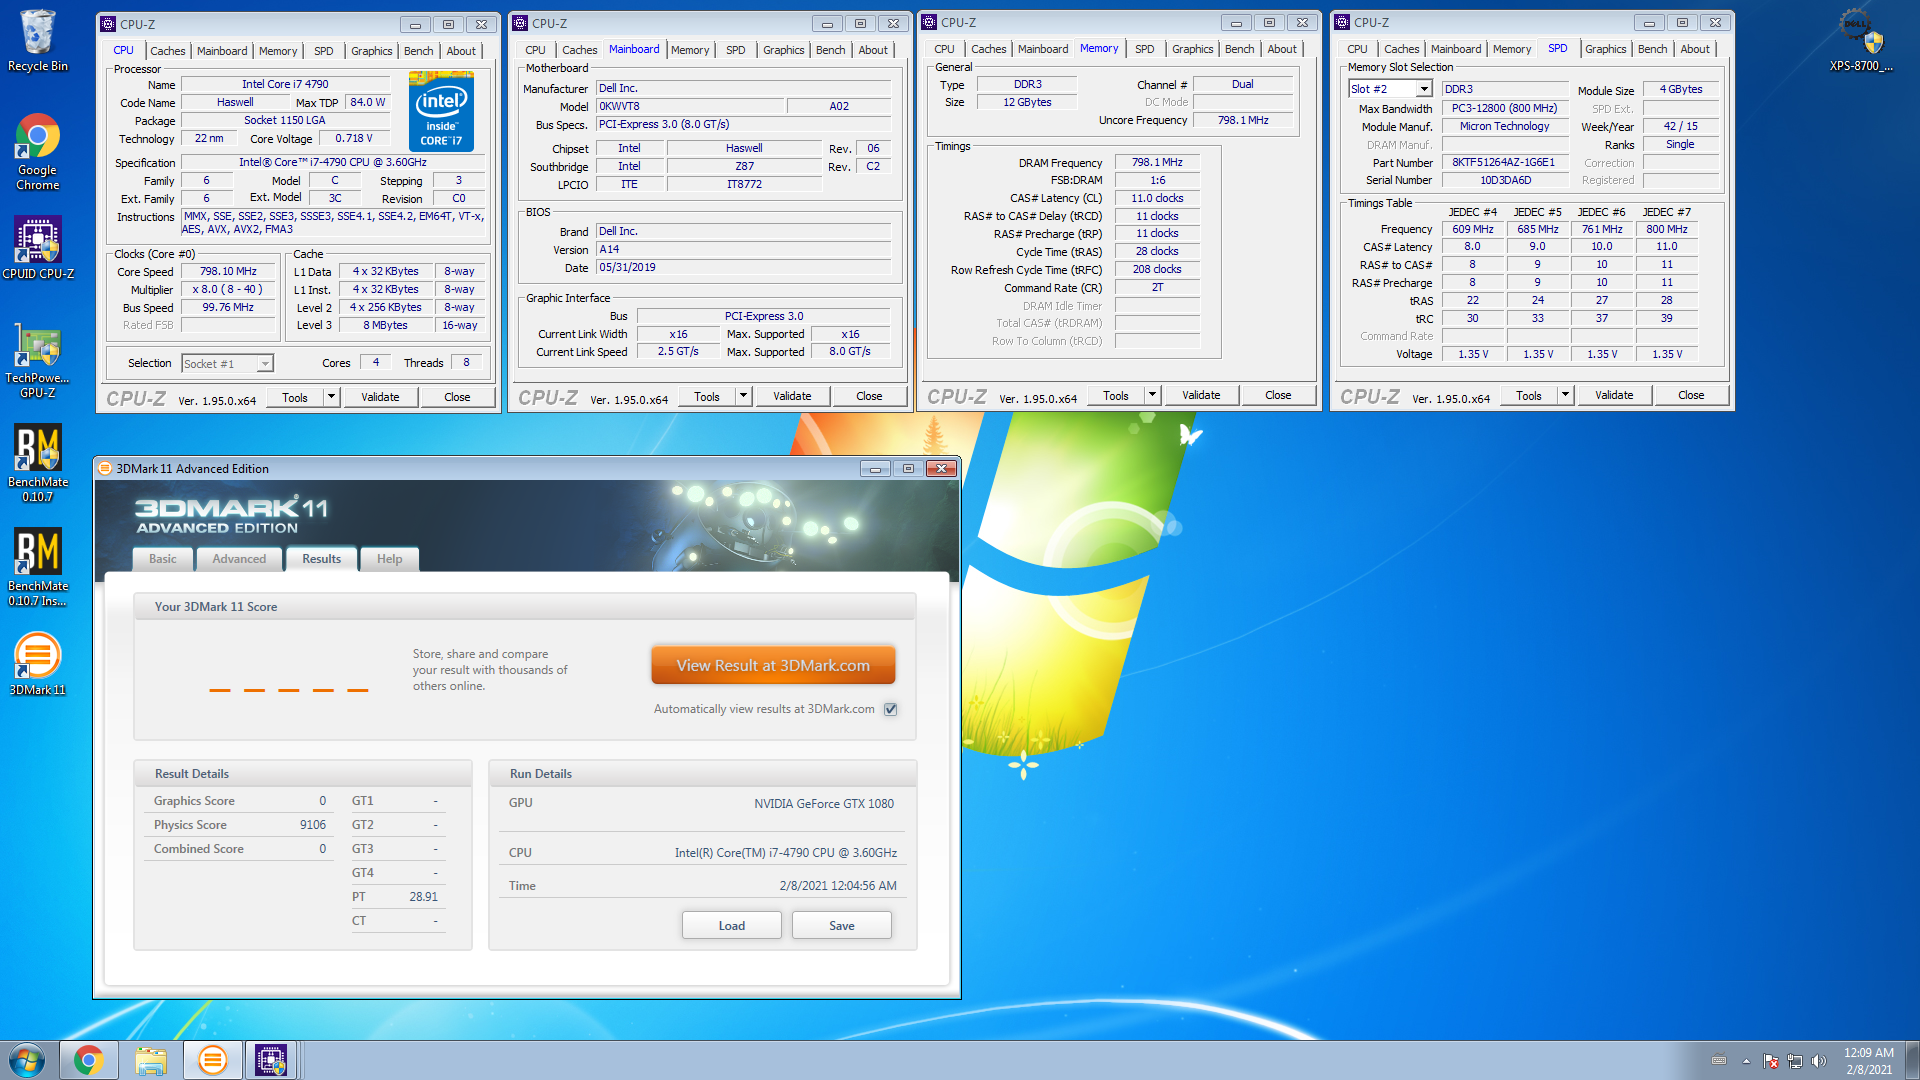This screenshot has height=1080, width=1920.
Task: Open Memory tab in the first CPU-Z window
Action: [278, 51]
